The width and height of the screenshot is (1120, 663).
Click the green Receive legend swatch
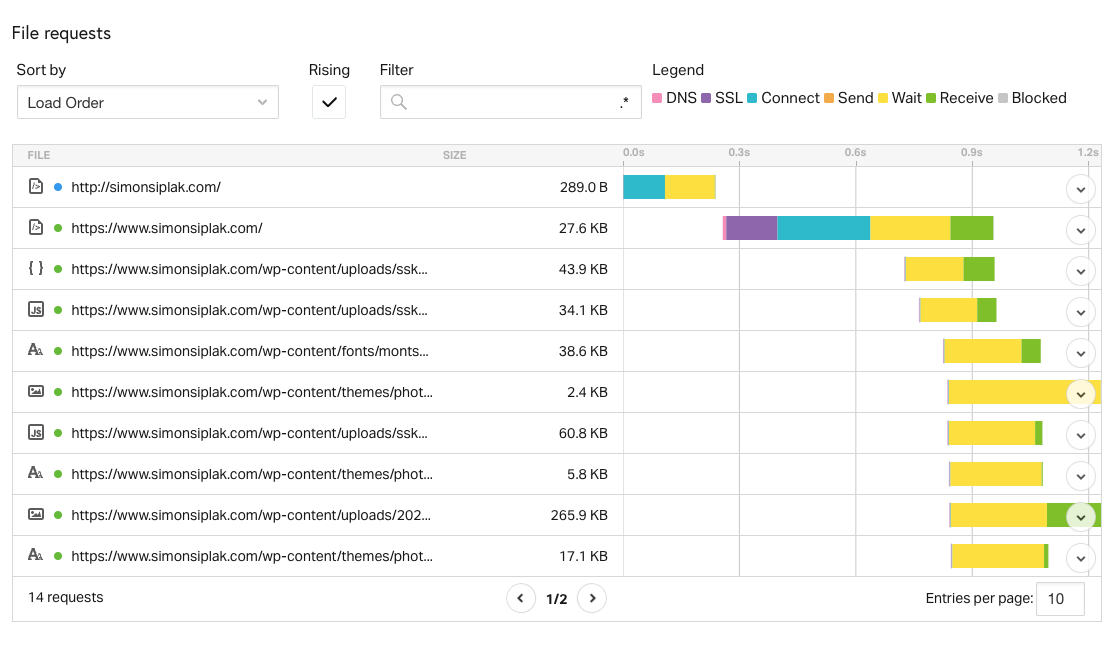click(931, 98)
